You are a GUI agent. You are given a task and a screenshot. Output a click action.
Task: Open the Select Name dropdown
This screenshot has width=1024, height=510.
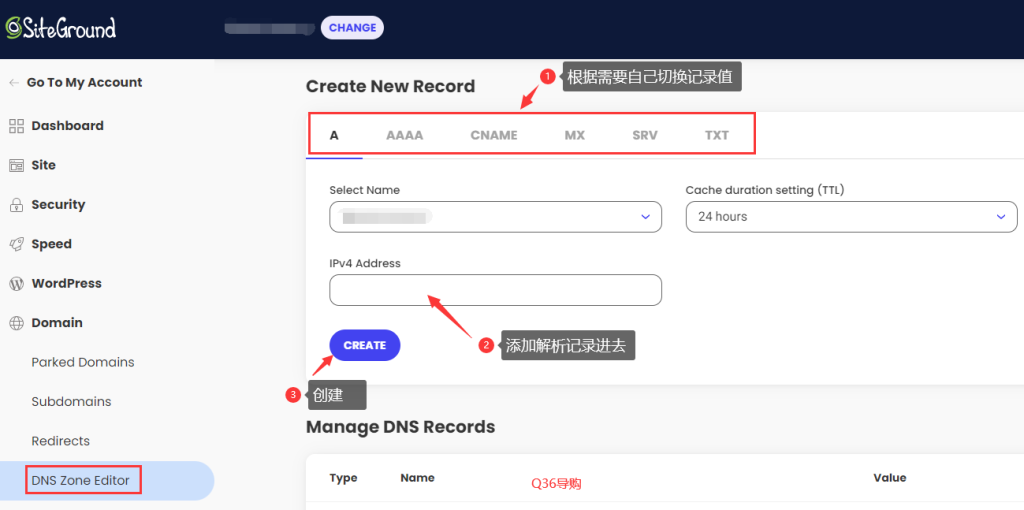[496, 217]
